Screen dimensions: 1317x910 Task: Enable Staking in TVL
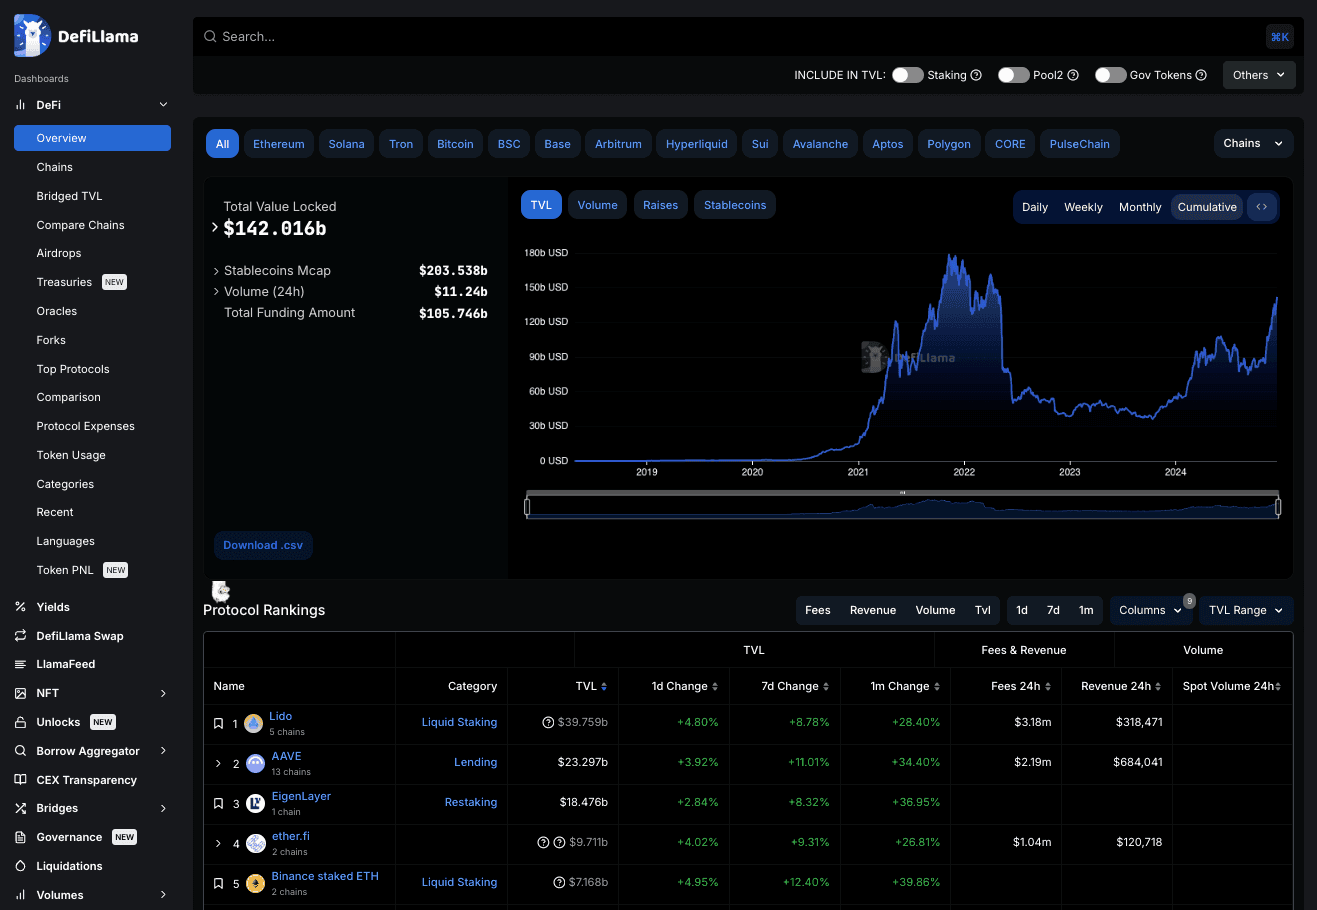pyautogui.click(x=908, y=75)
